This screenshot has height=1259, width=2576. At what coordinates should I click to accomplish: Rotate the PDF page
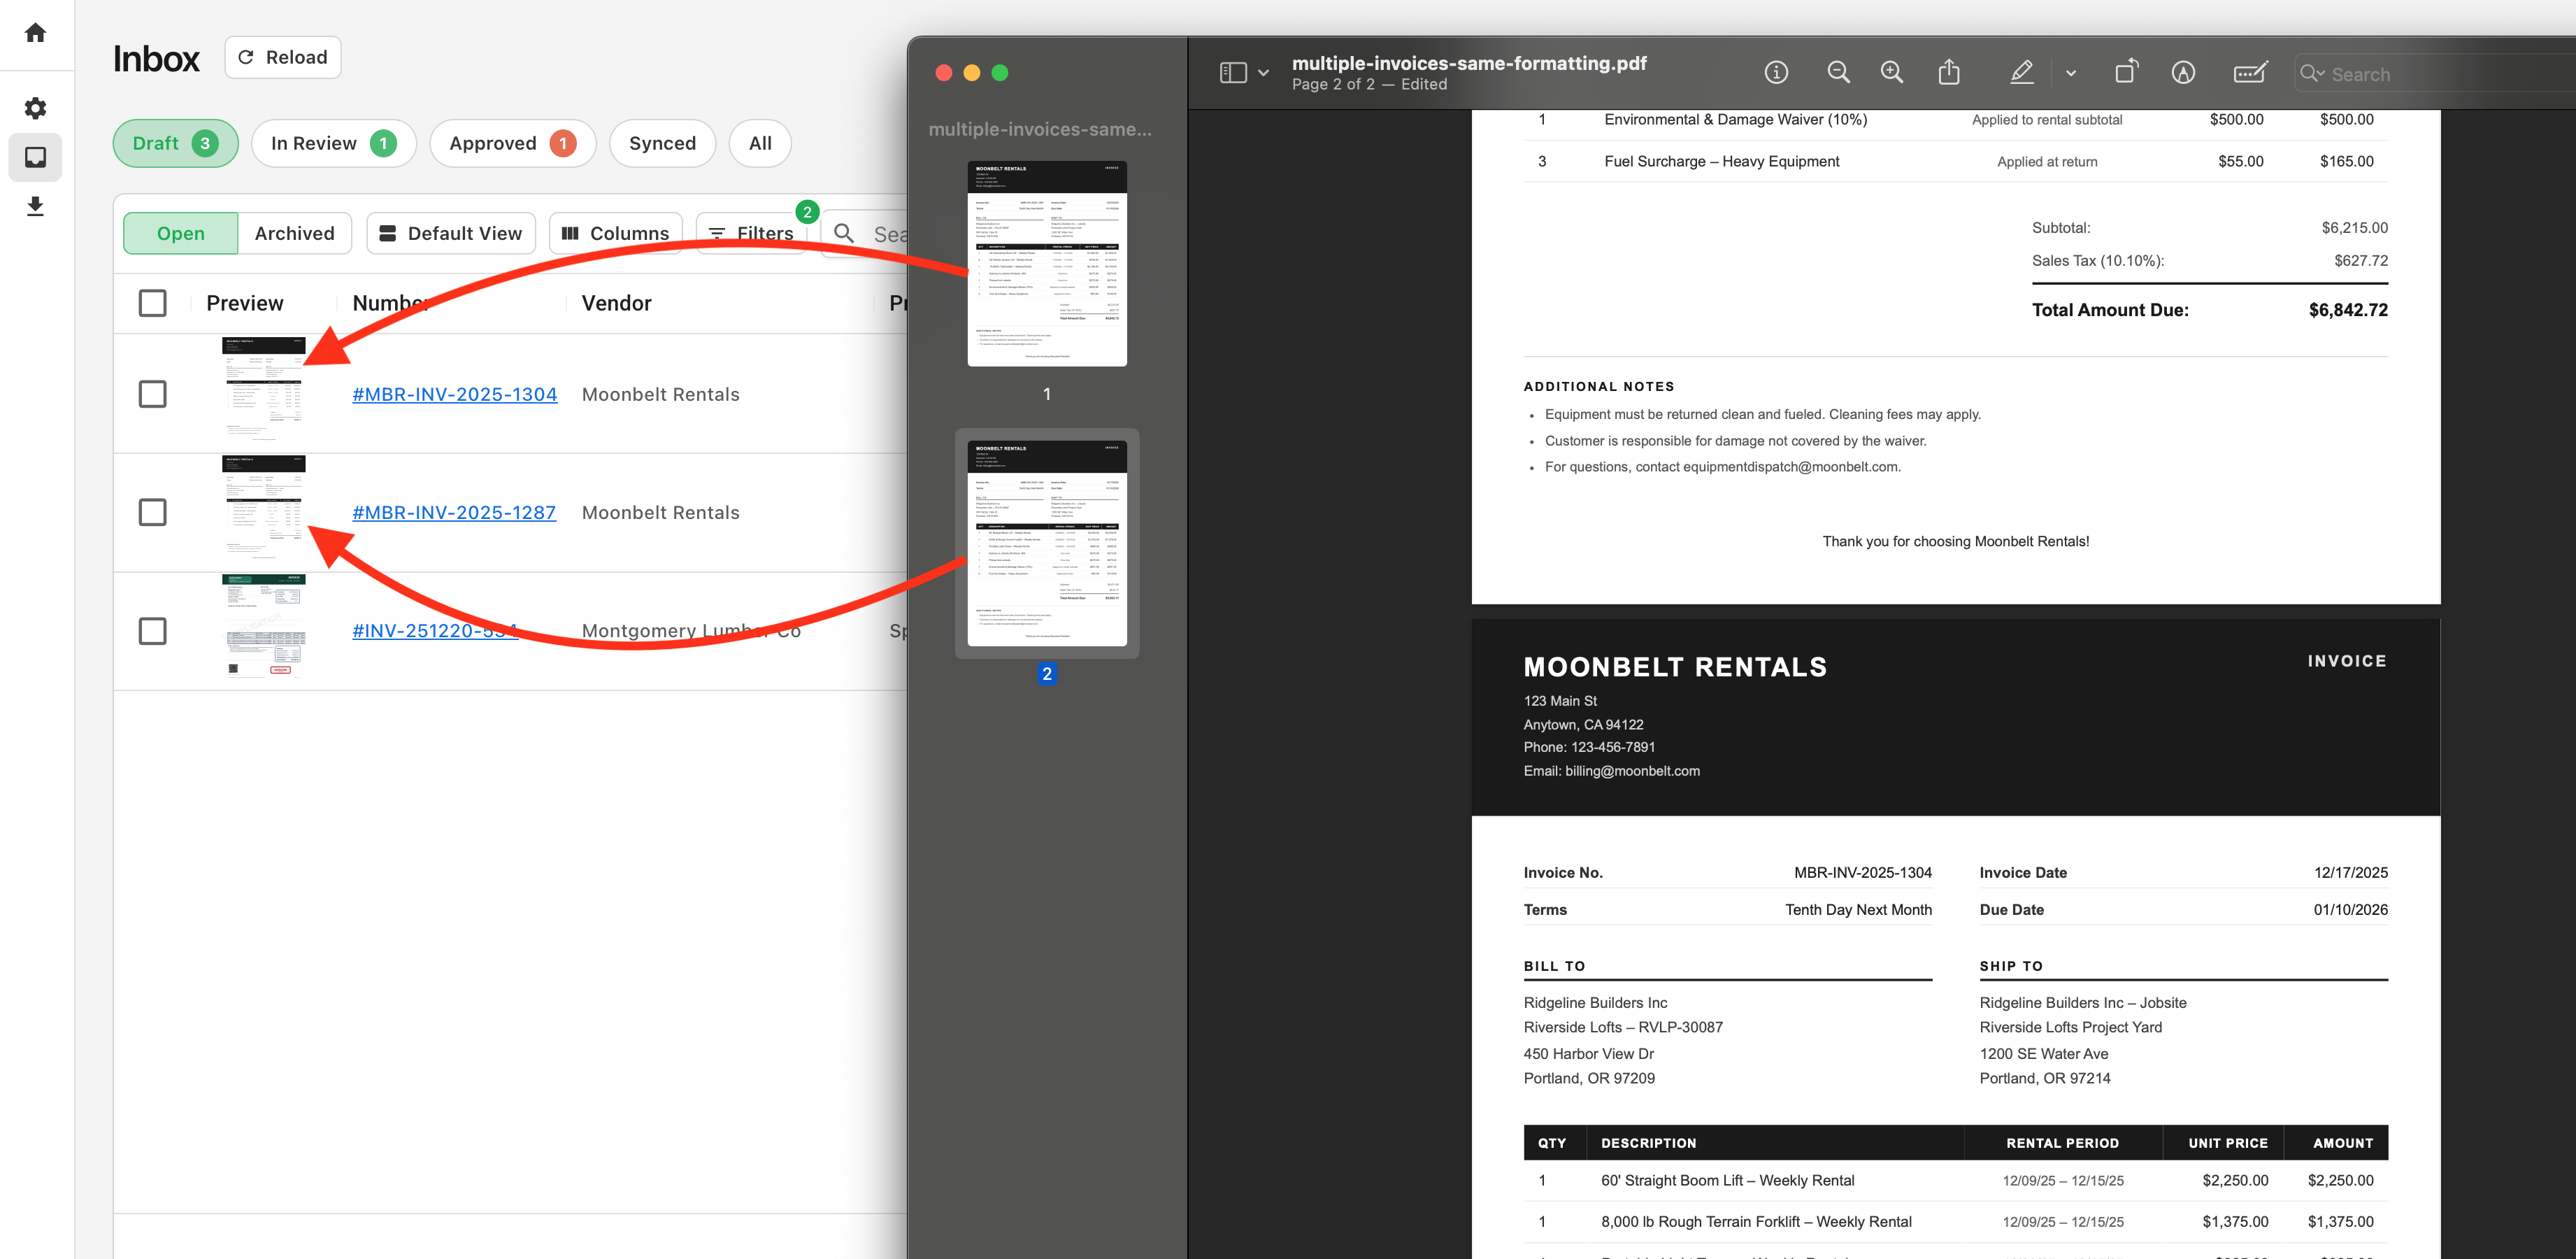point(2127,72)
